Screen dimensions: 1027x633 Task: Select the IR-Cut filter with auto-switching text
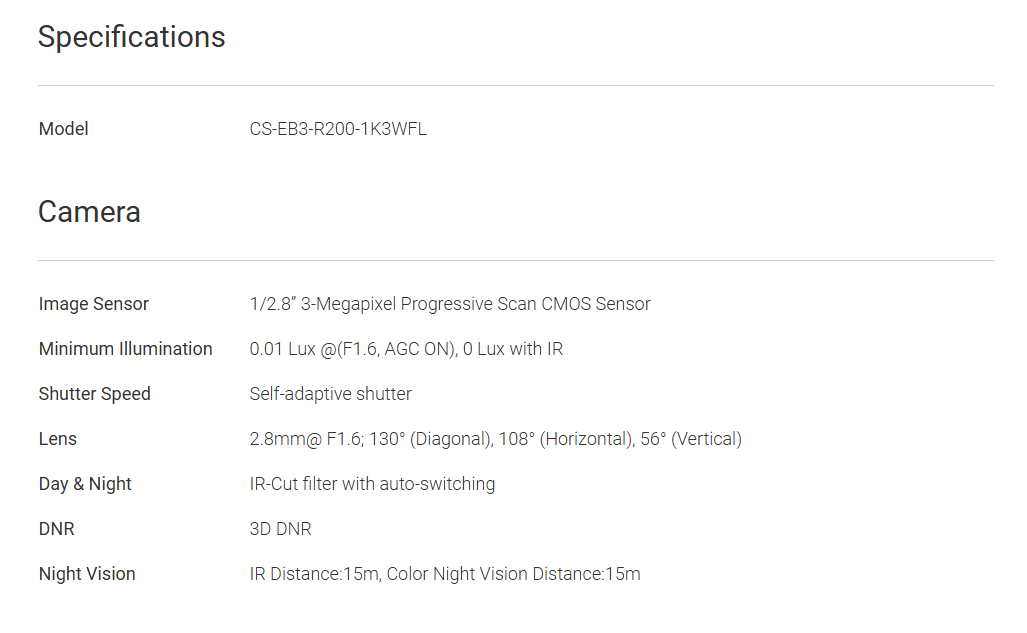(x=372, y=484)
